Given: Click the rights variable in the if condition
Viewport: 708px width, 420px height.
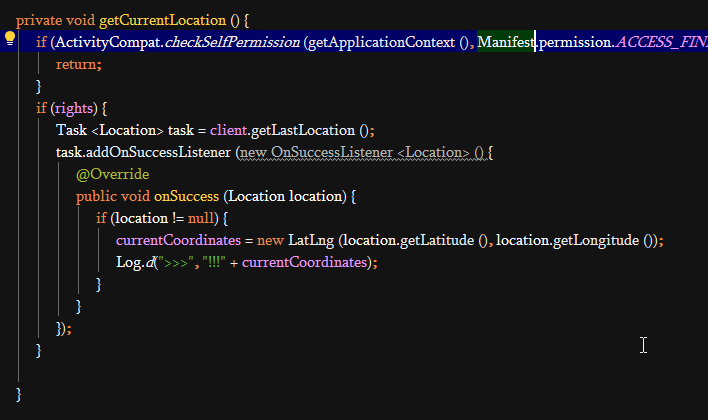Looking at the screenshot, I should [74, 108].
